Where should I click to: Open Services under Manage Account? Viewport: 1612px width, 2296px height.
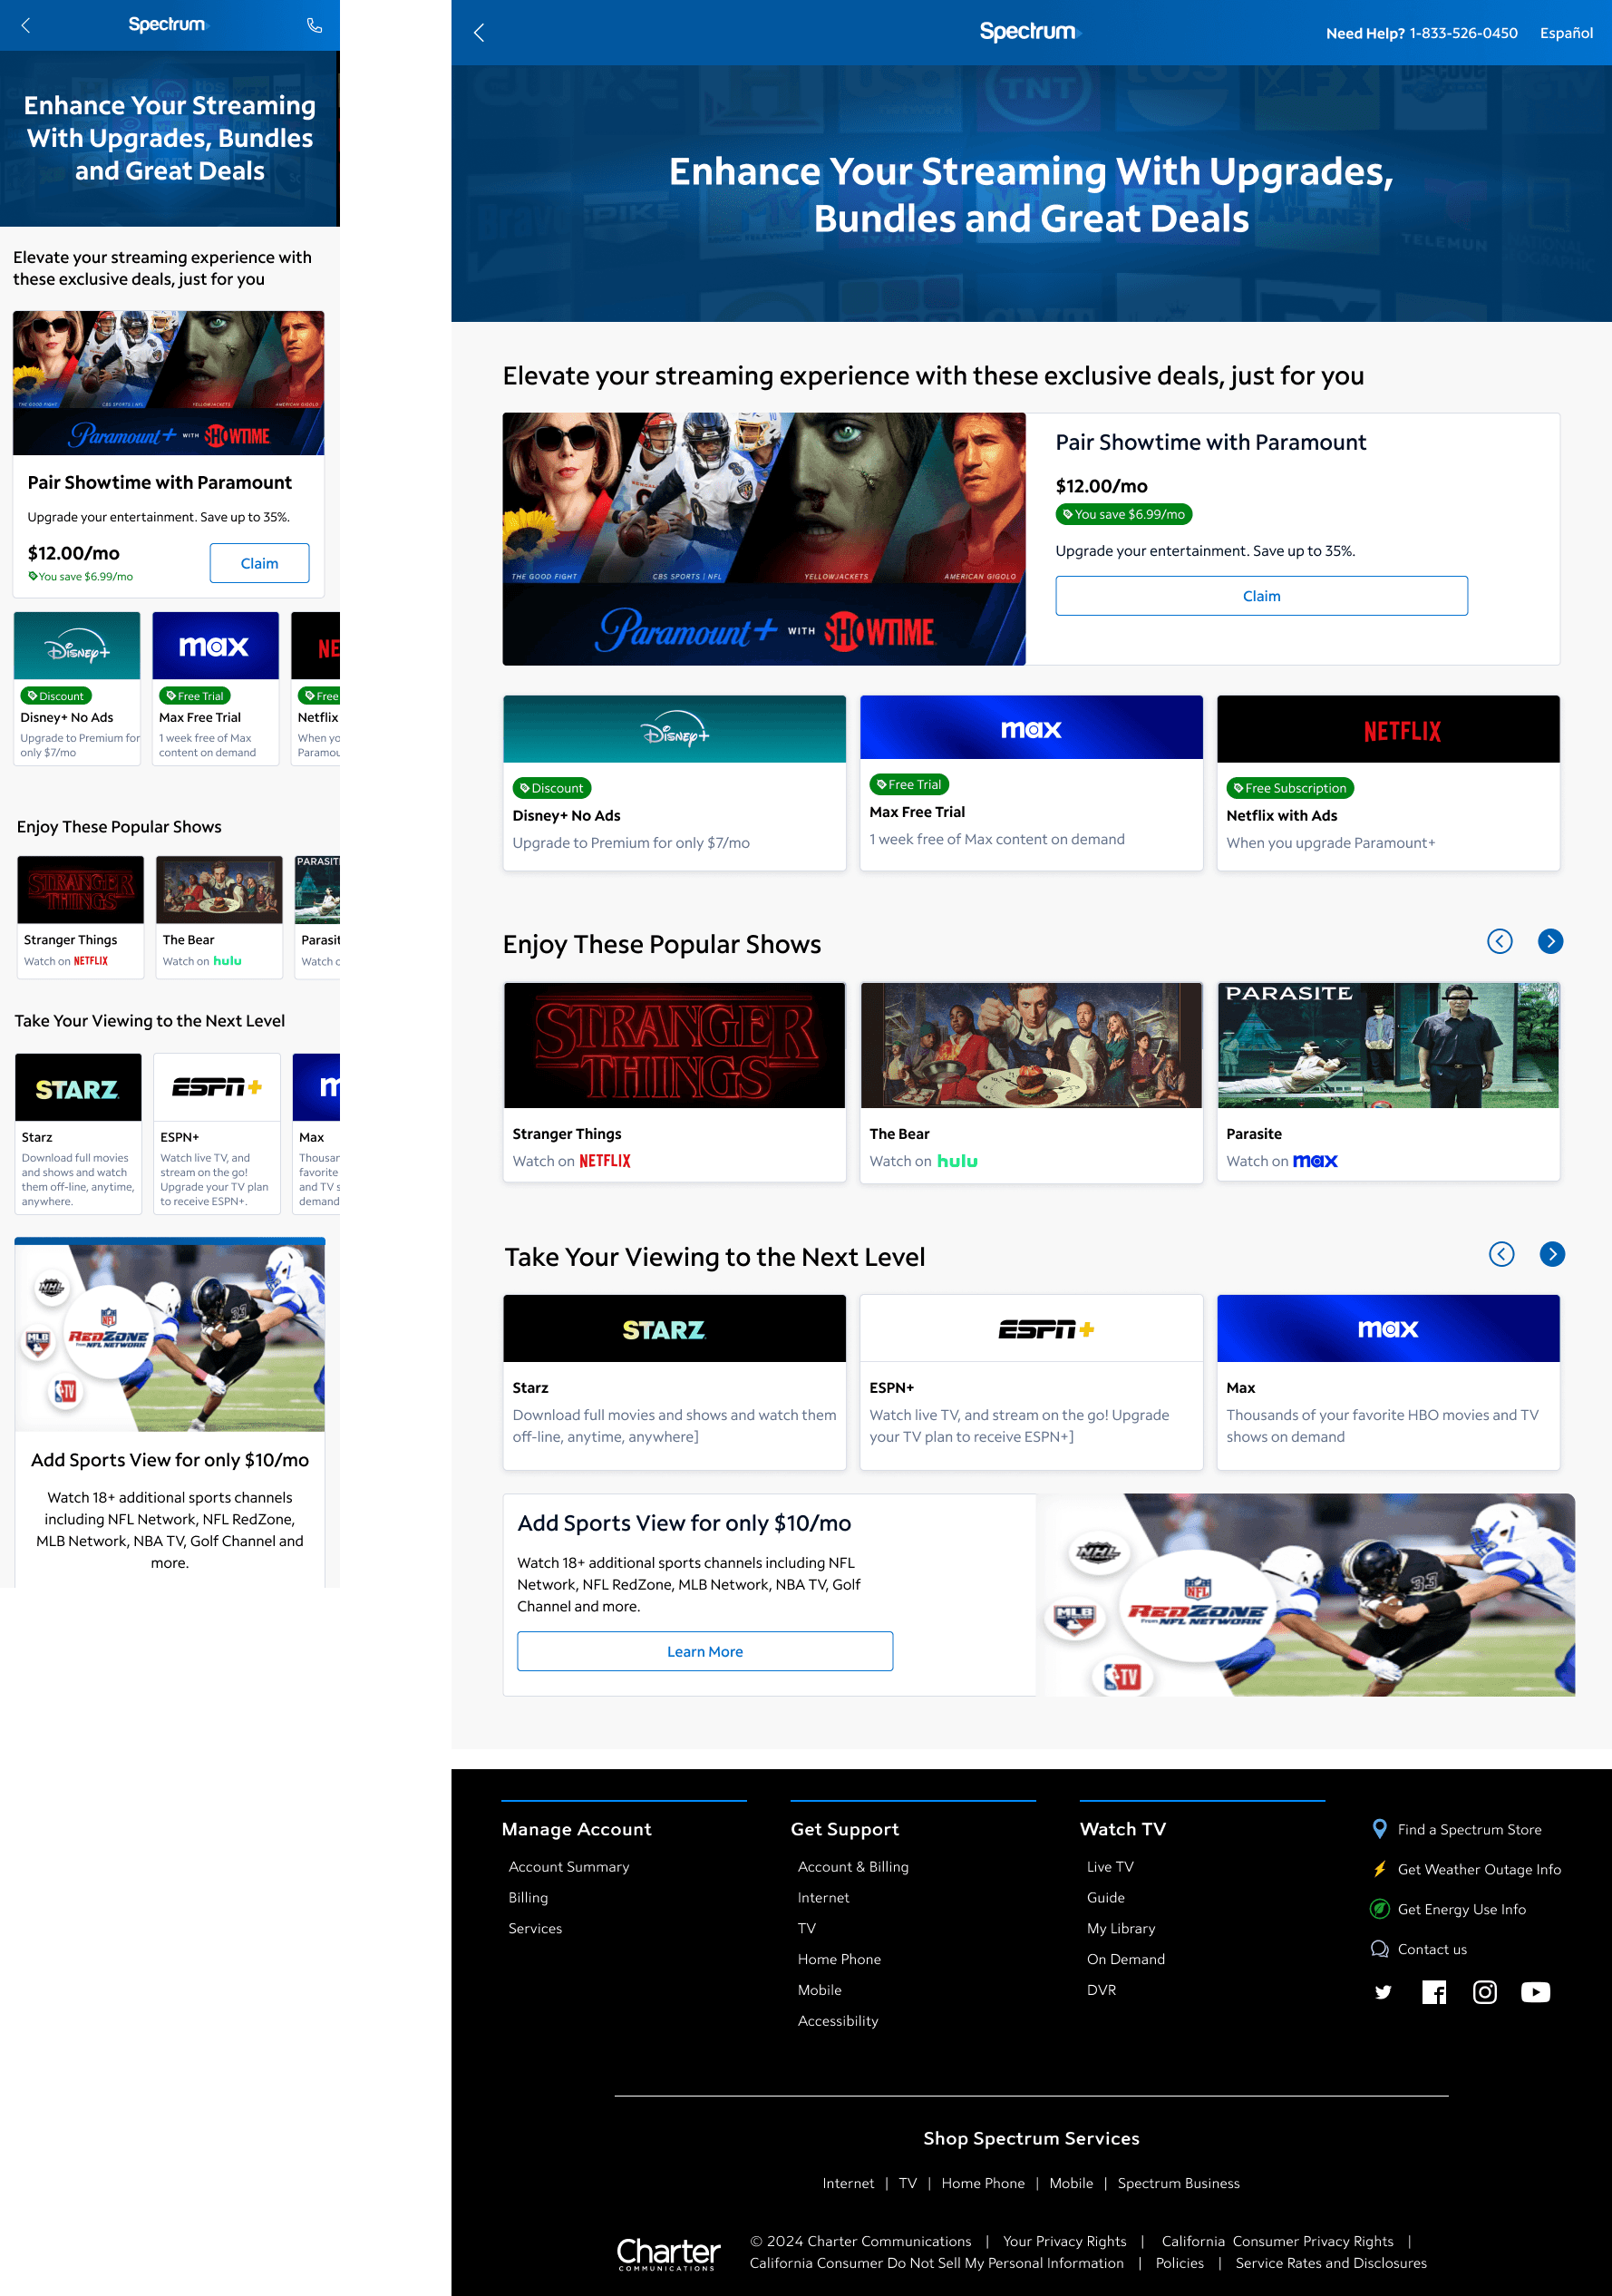click(535, 1928)
